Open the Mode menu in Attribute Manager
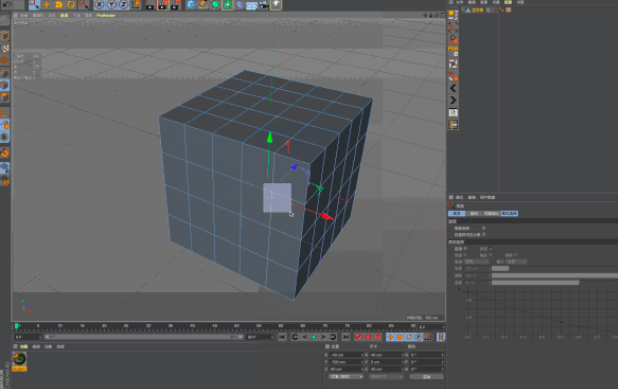This screenshot has height=389, width=618. point(459,197)
